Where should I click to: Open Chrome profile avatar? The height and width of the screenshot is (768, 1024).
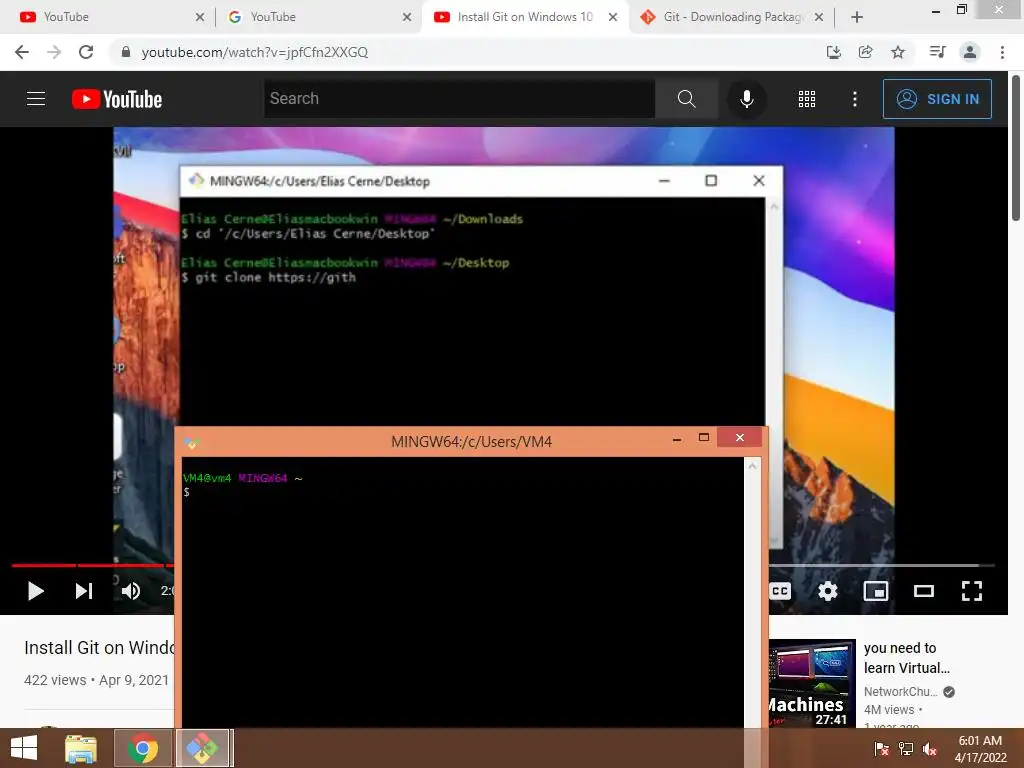970,52
